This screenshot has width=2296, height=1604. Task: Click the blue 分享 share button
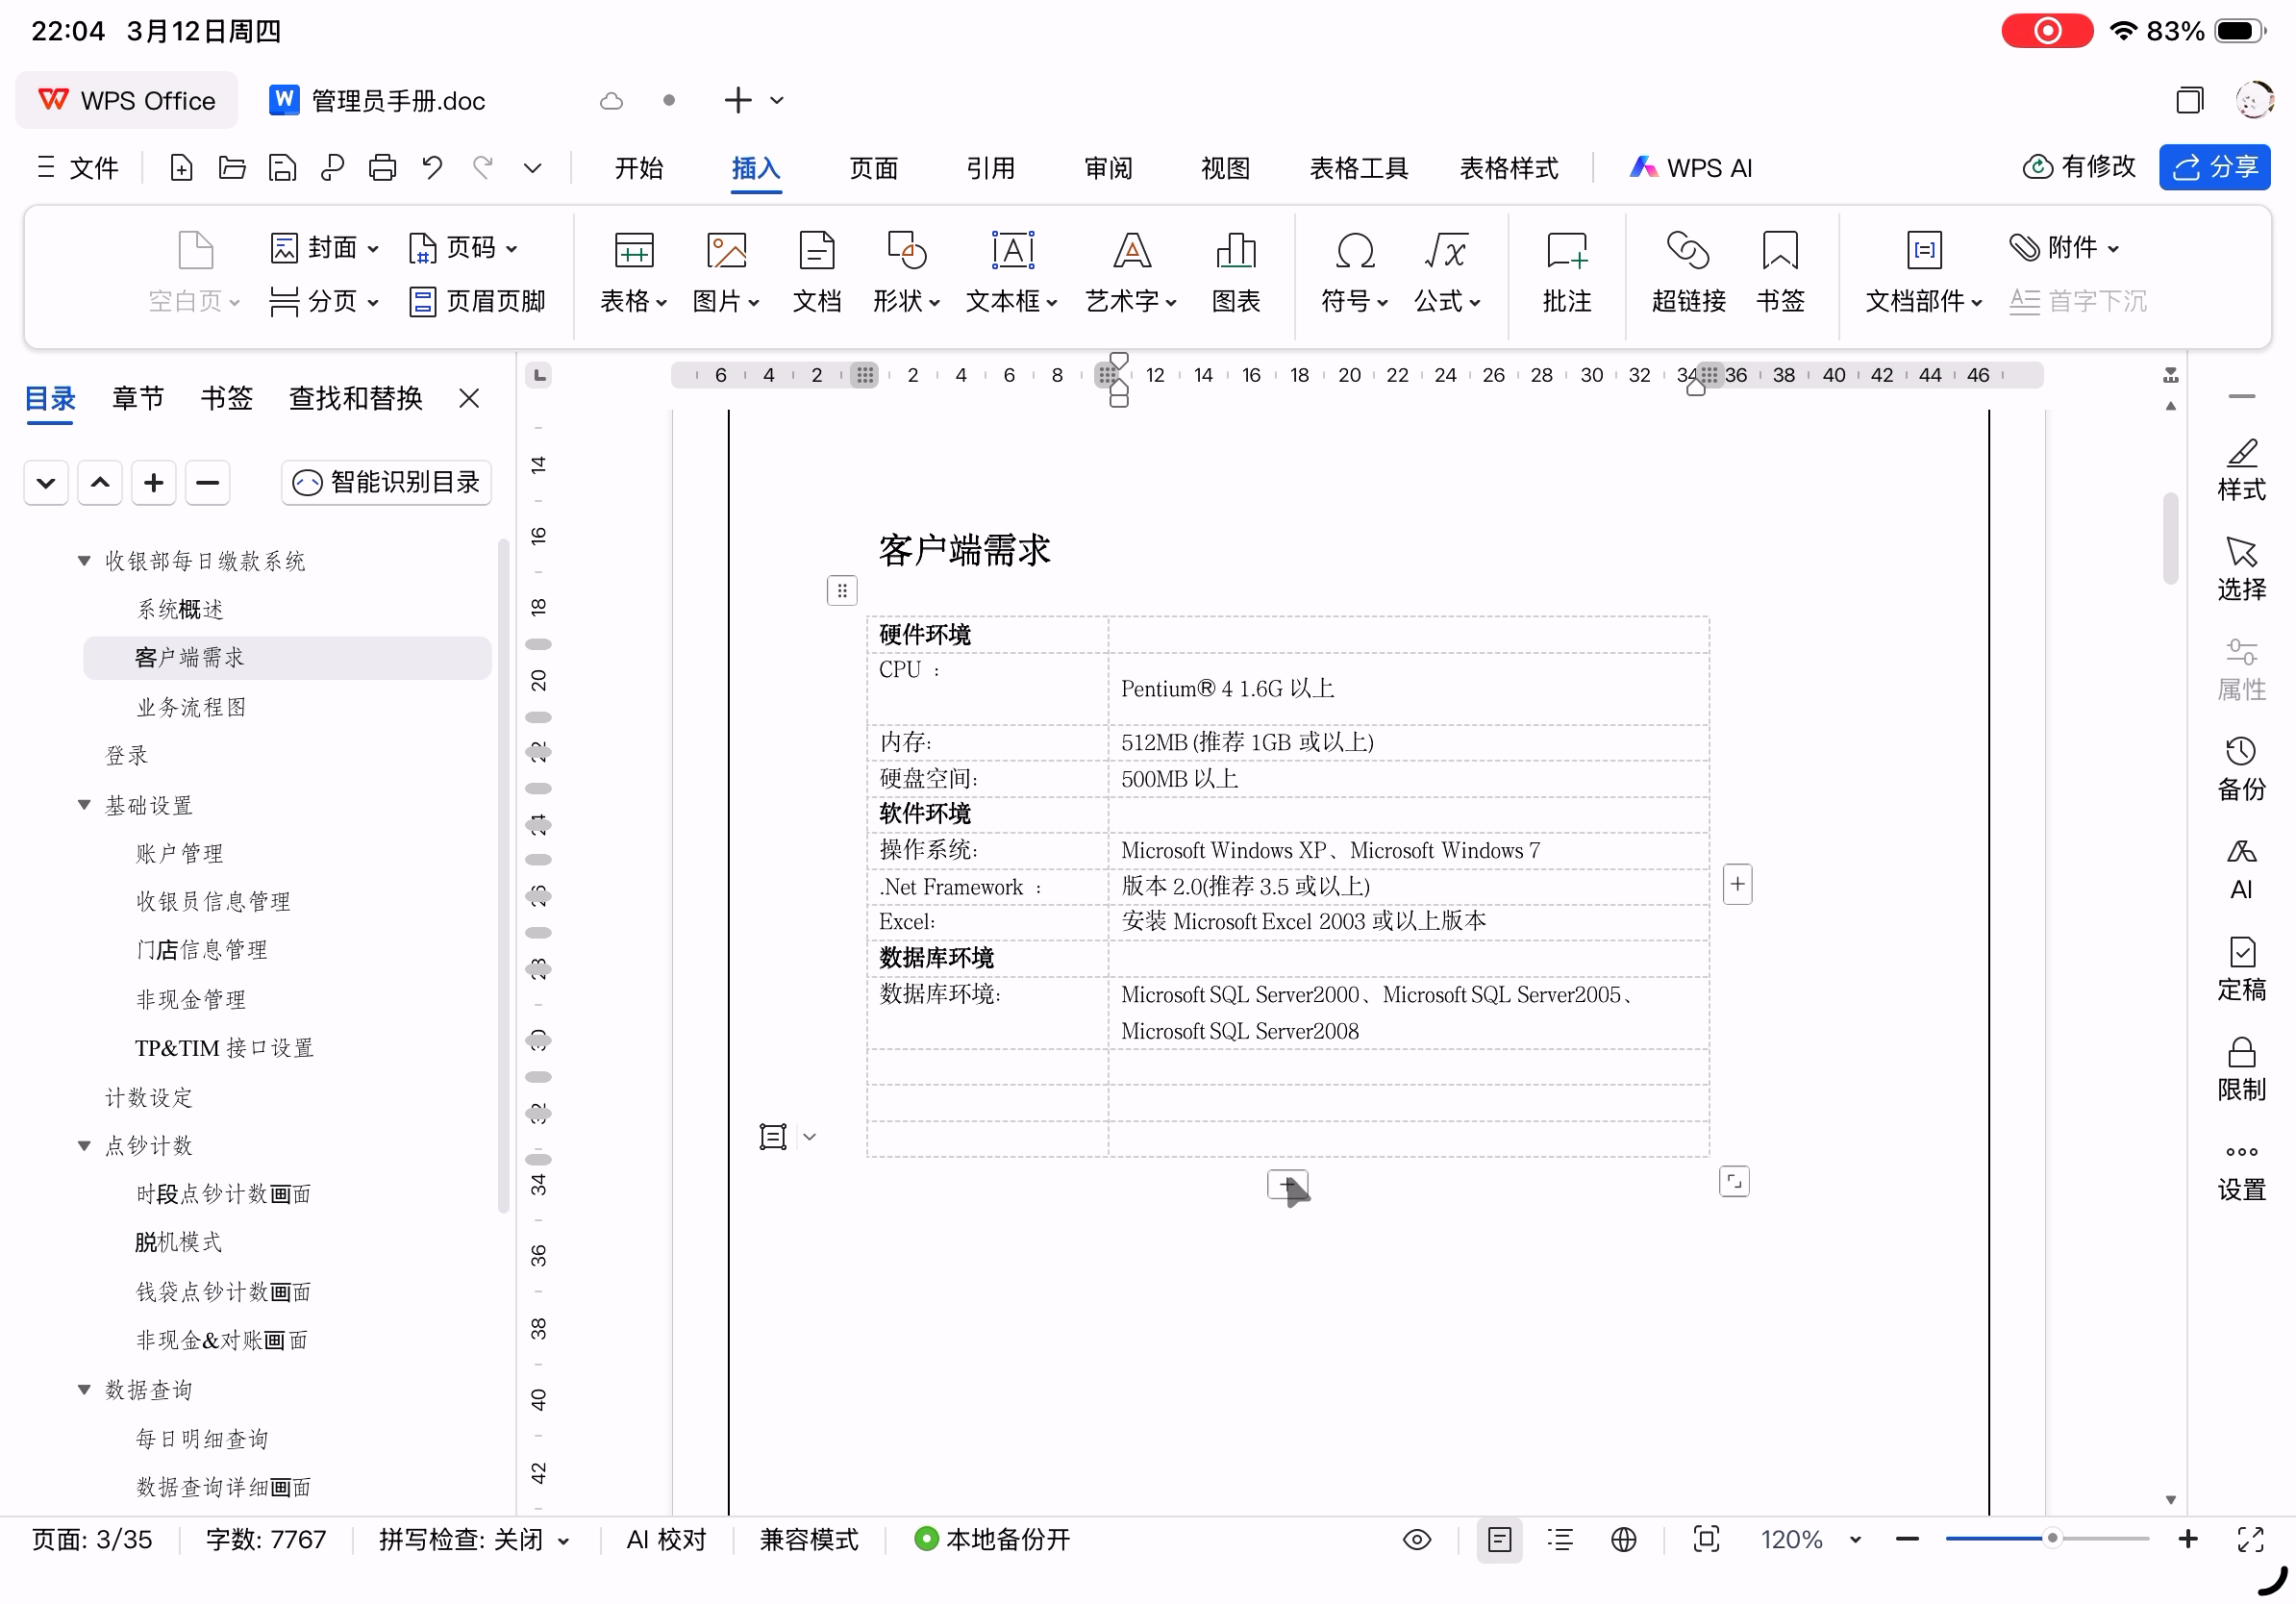pos(2213,167)
